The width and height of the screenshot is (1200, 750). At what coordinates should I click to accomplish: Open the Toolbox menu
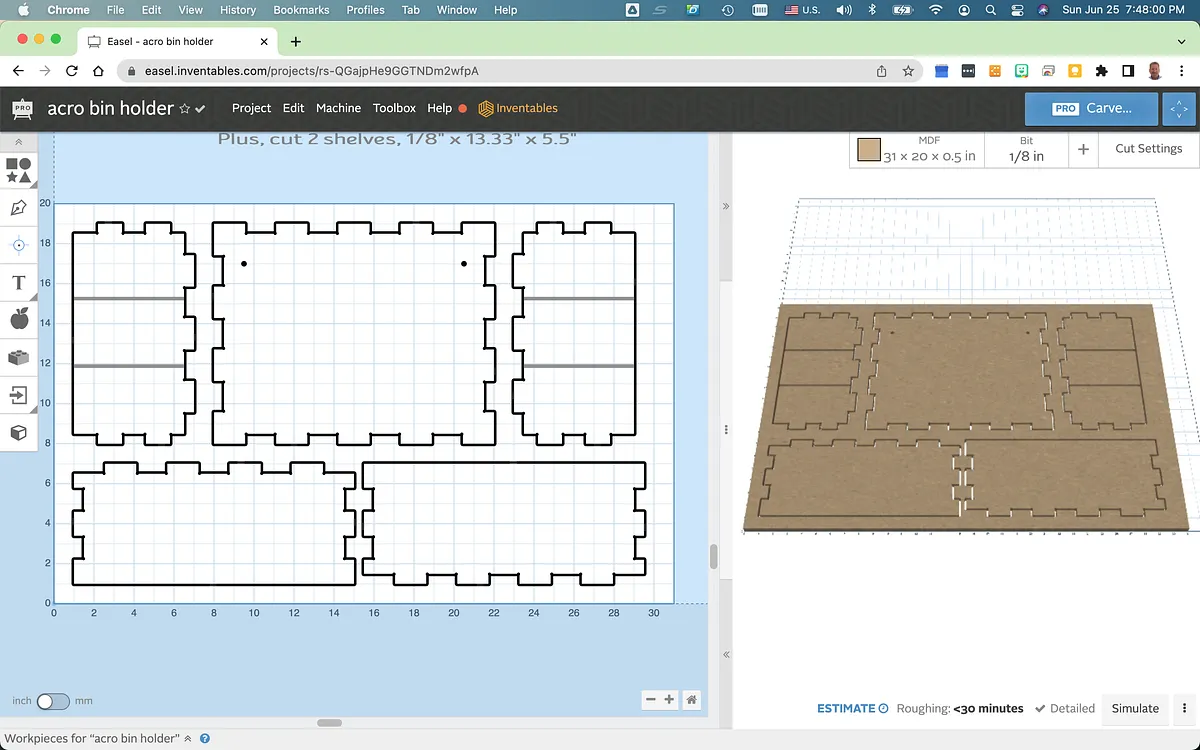pyautogui.click(x=394, y=108)
